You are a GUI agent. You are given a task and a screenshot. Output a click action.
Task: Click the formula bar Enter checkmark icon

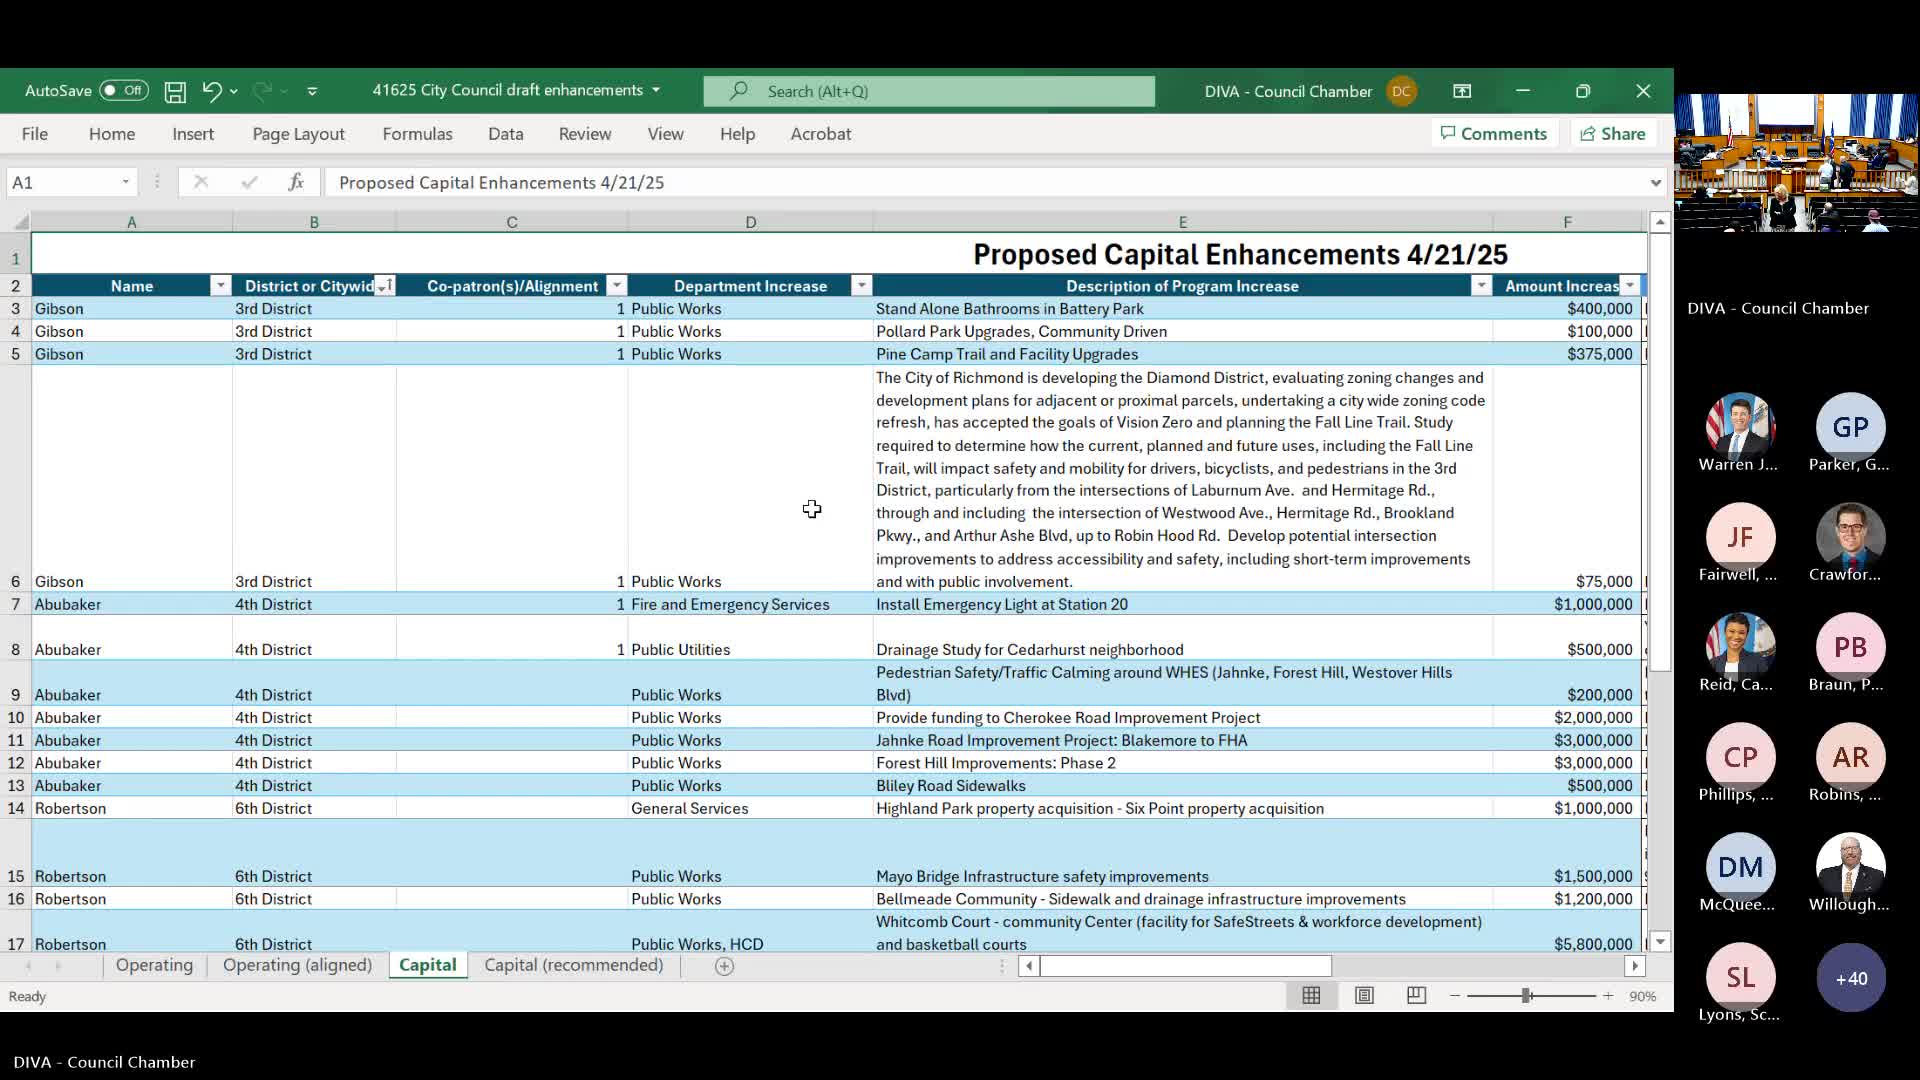click(x=249, y=182)
